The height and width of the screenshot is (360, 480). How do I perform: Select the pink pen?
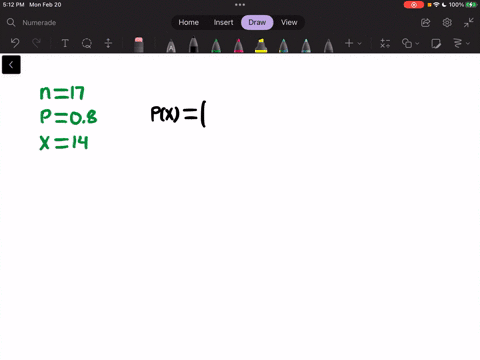pyautogui.click(x=238, y=45)
